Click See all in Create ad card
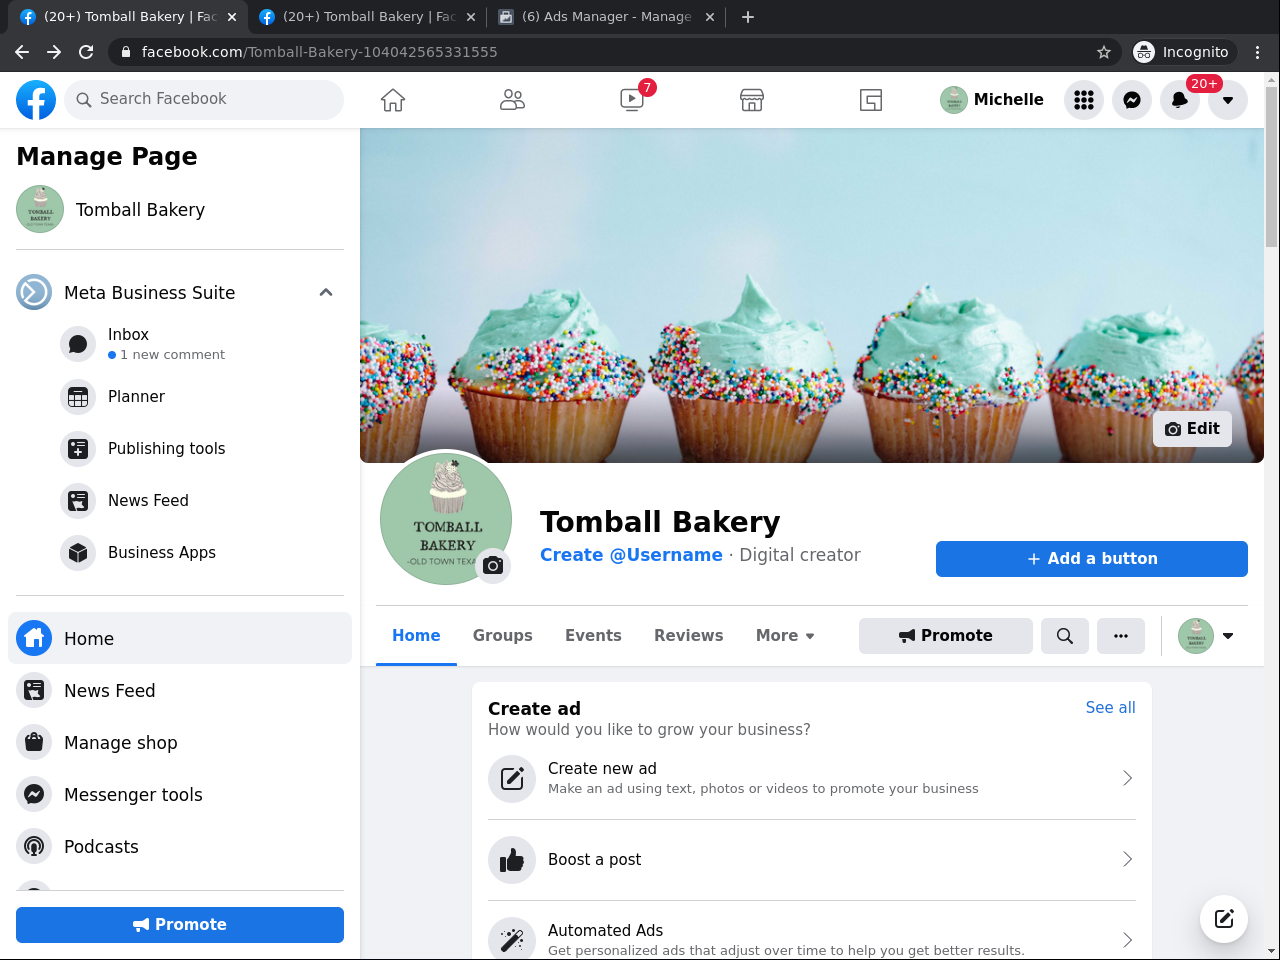 click(x=1111, y=708)
